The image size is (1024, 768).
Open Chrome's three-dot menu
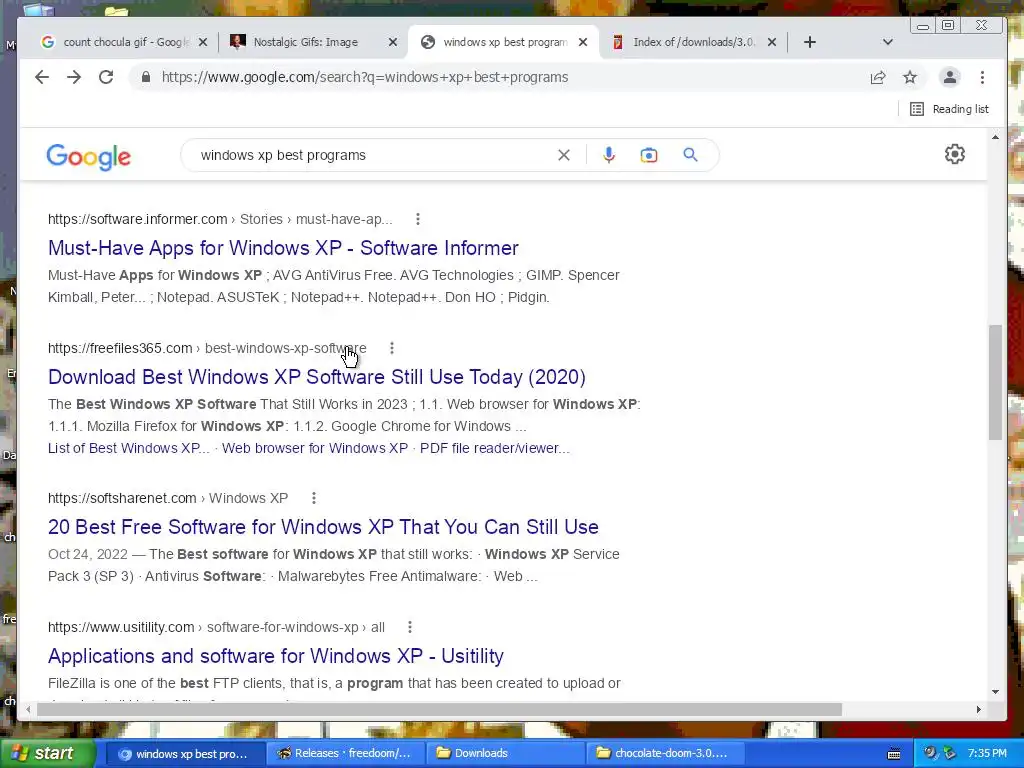(982, 77)
